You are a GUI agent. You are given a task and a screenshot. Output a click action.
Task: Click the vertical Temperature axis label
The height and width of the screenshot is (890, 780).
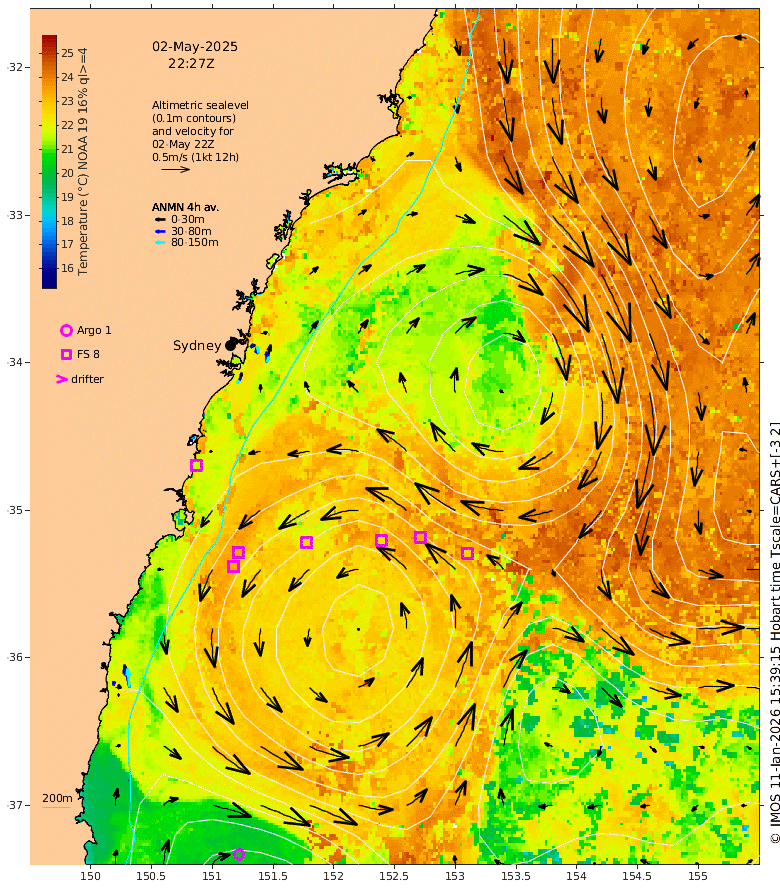(83, 161)
